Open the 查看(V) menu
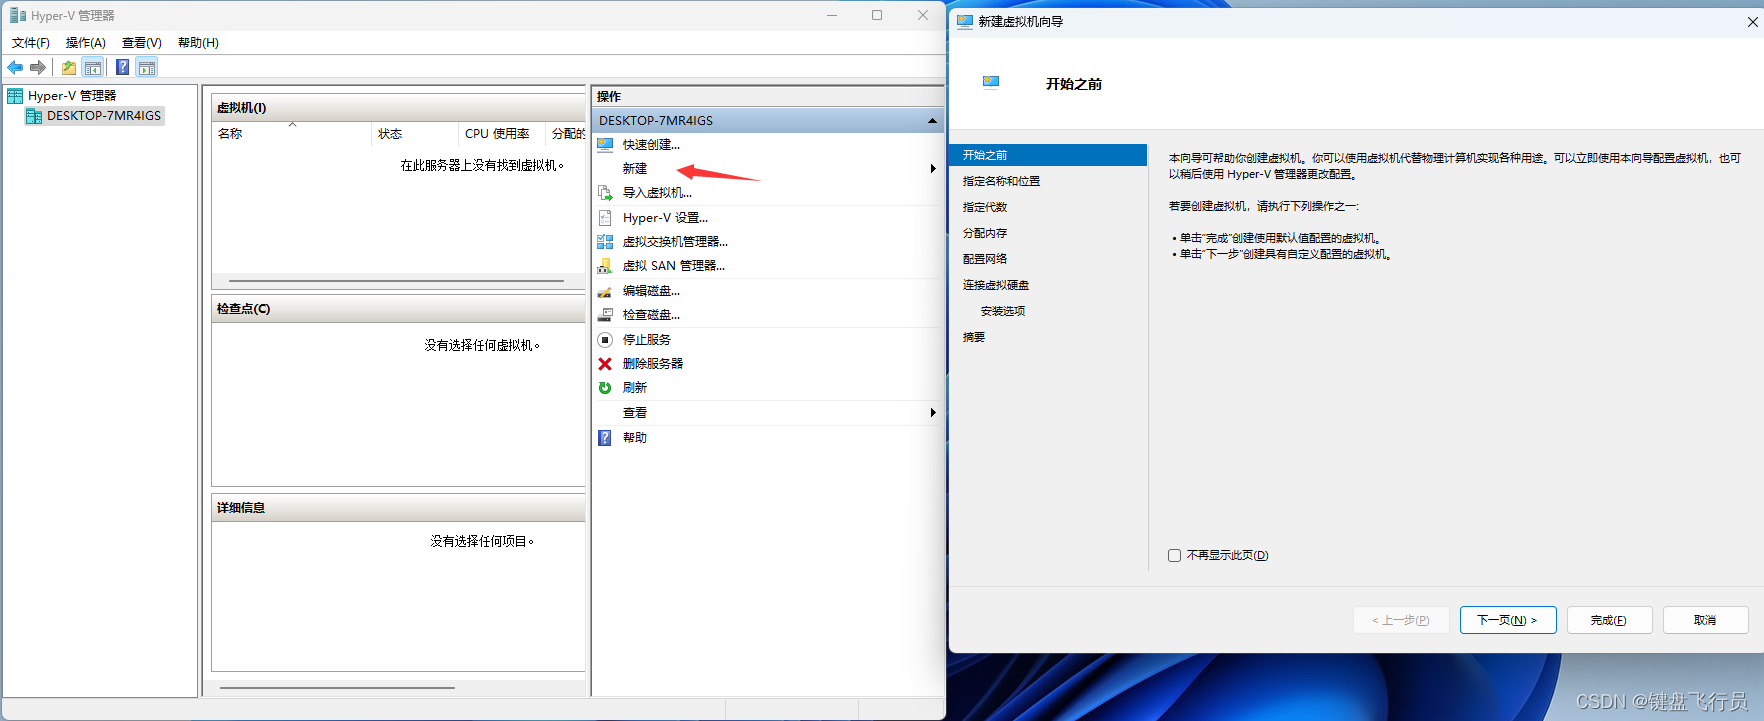The width and height of the screenshot is (1764, 721). click(x=142, y=43)
